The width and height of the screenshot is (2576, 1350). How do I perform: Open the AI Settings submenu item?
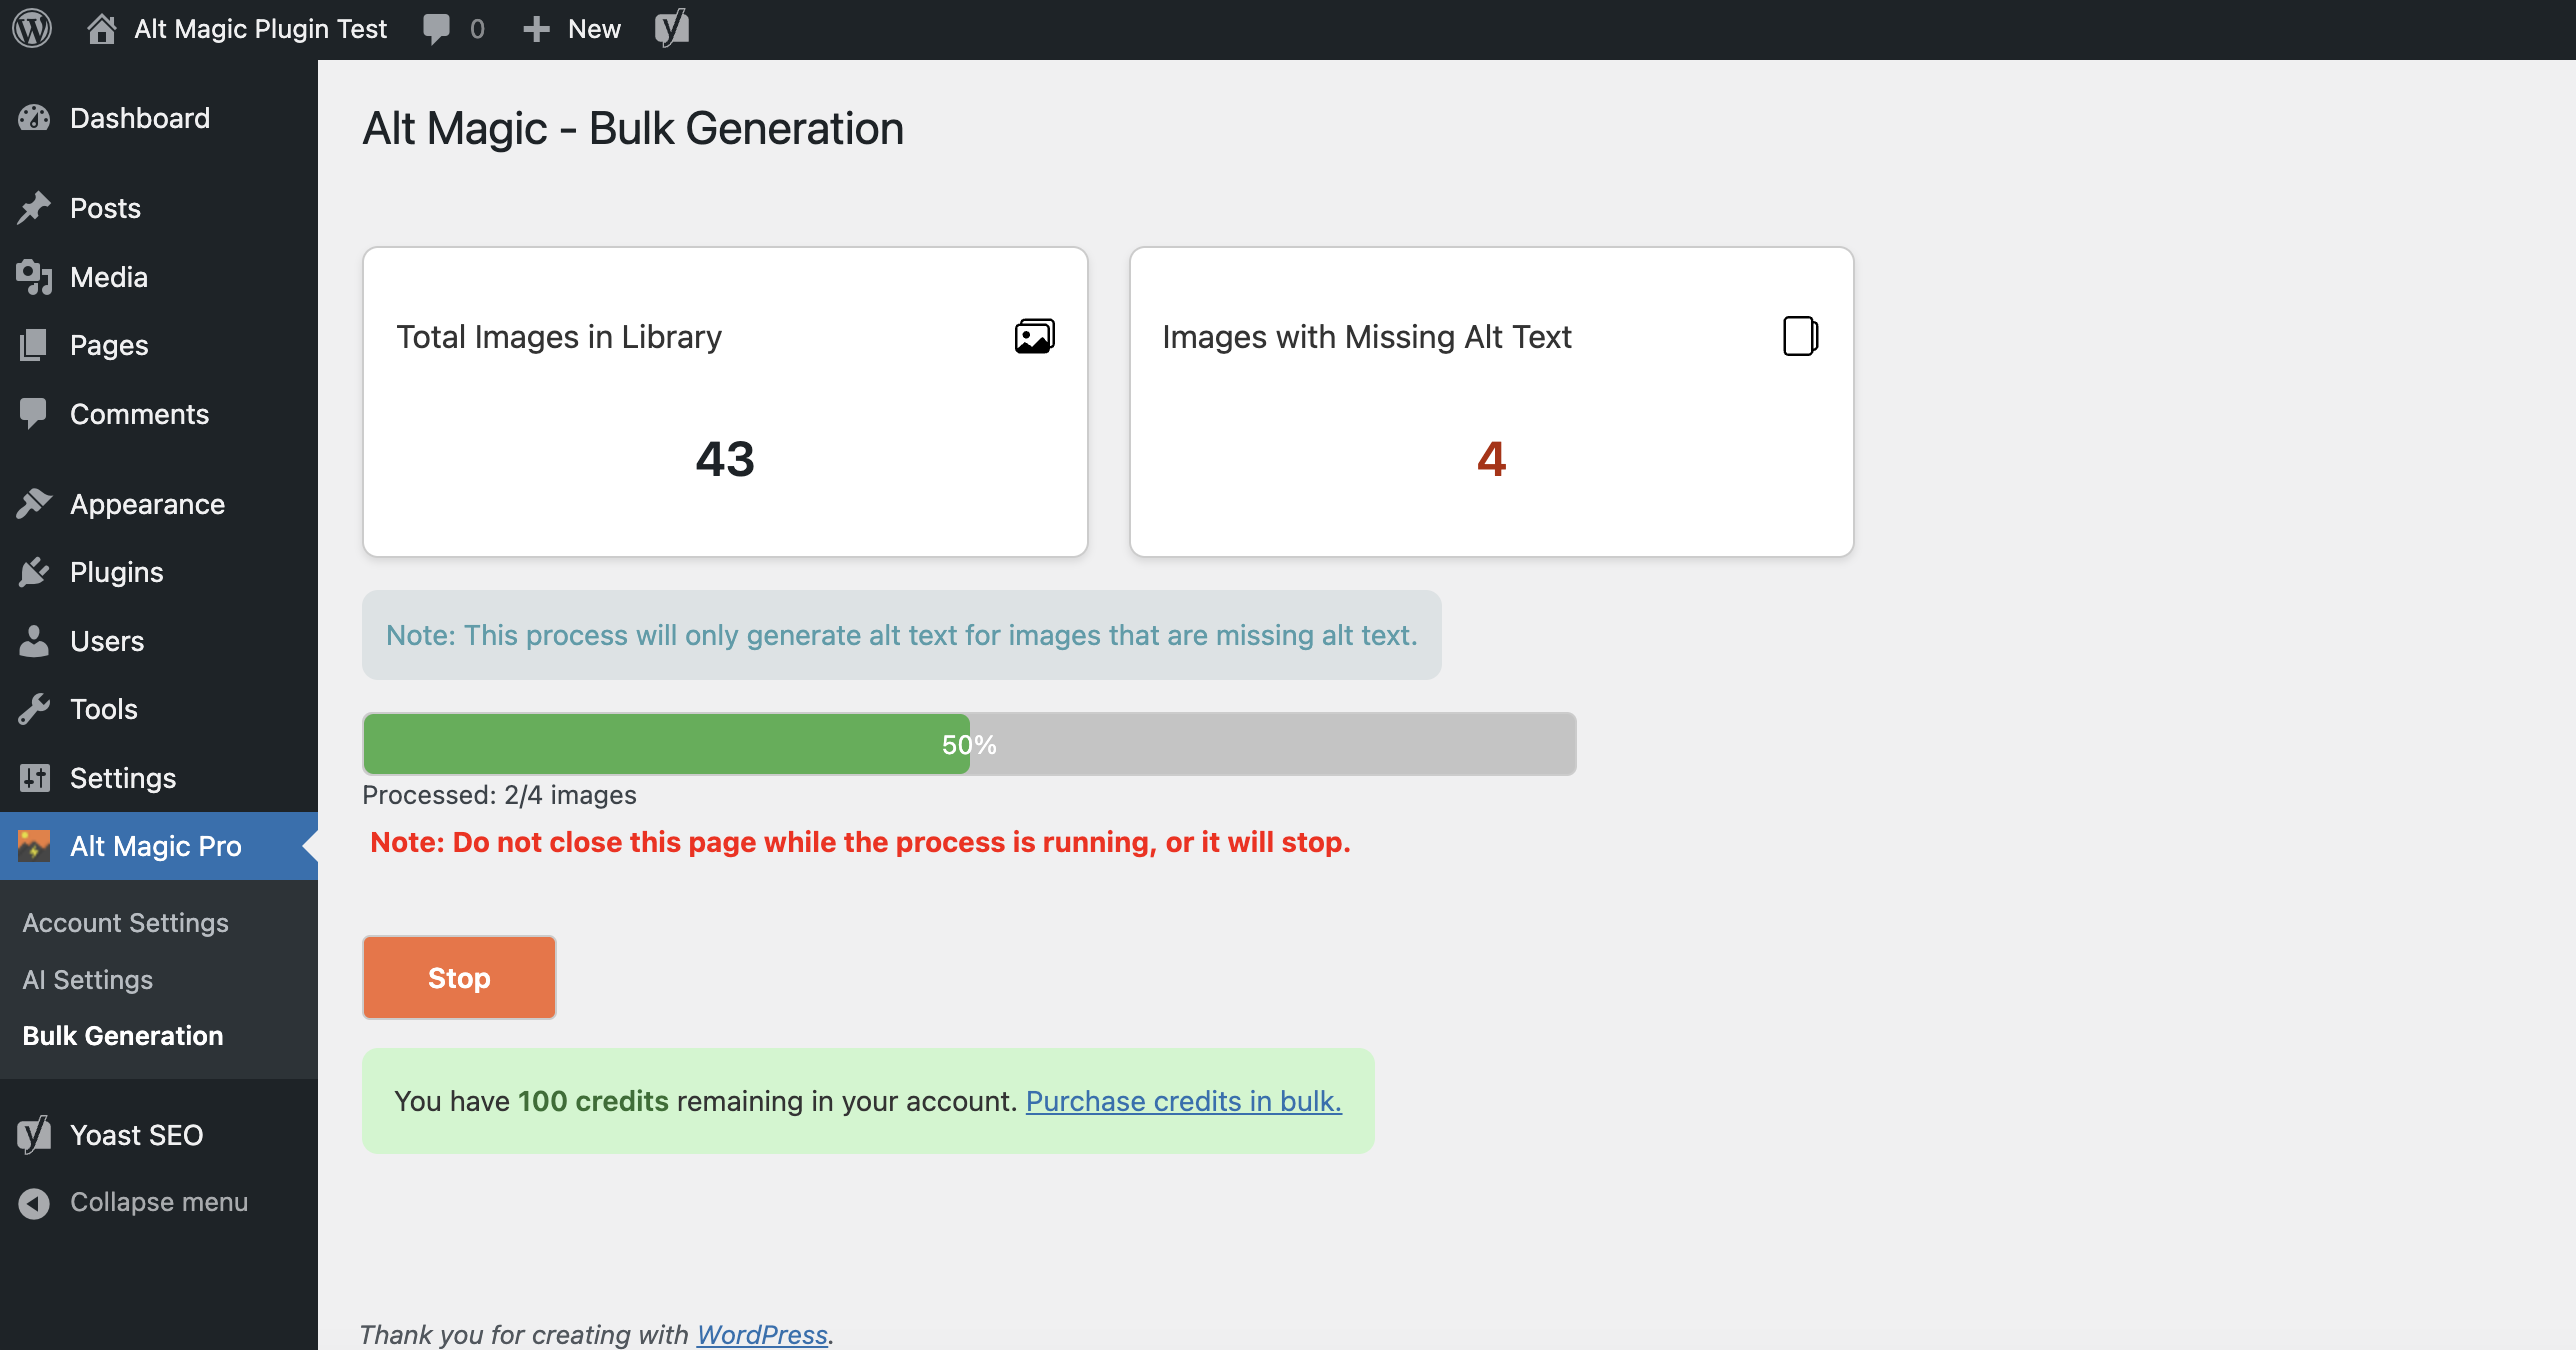(88, 980)
